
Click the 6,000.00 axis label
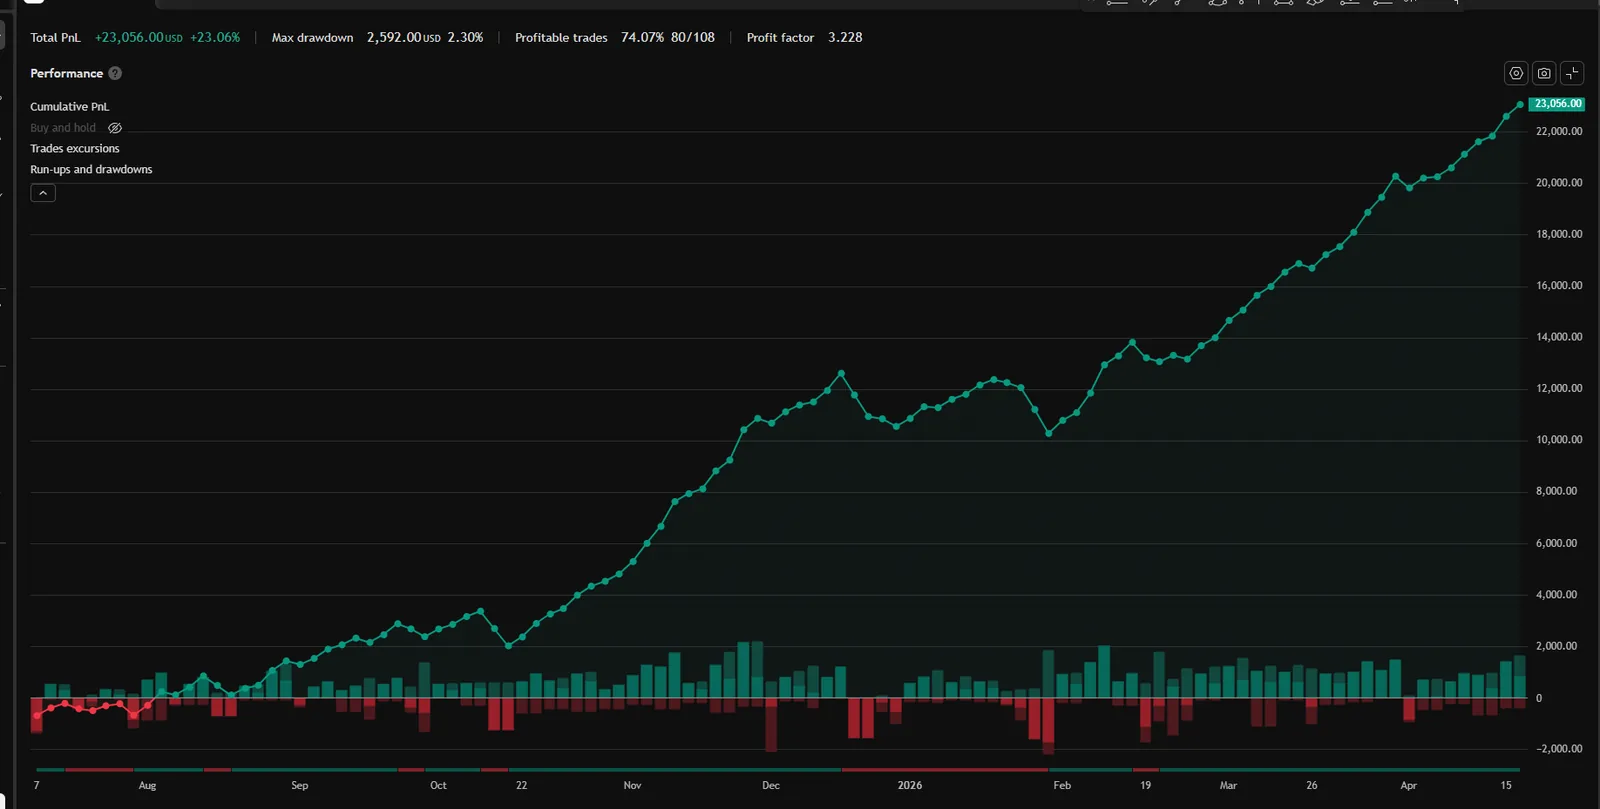pos(1556,543)
